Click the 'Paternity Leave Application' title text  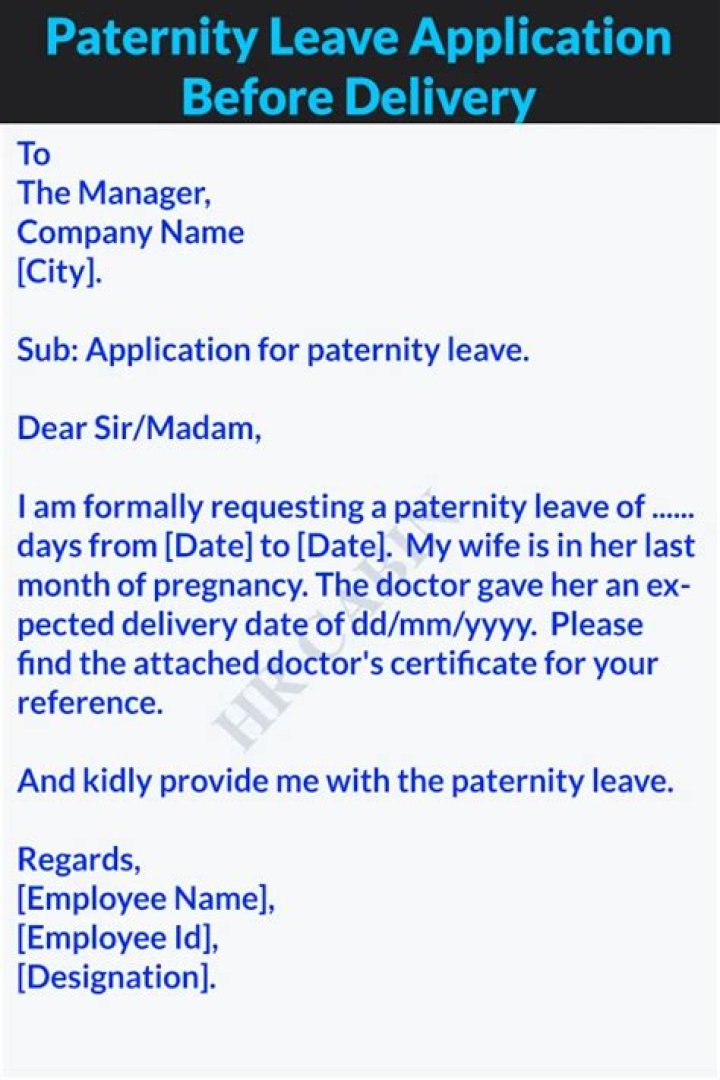(359, 39)
